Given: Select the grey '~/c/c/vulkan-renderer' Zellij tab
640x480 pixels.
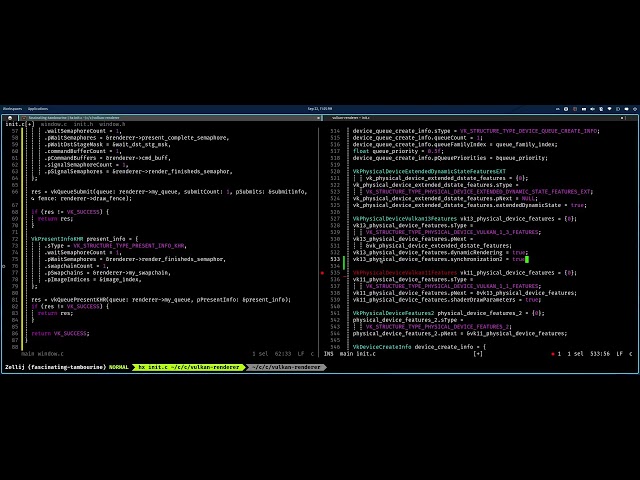Looking at the screenshot, I should click(x=287, y=367).
